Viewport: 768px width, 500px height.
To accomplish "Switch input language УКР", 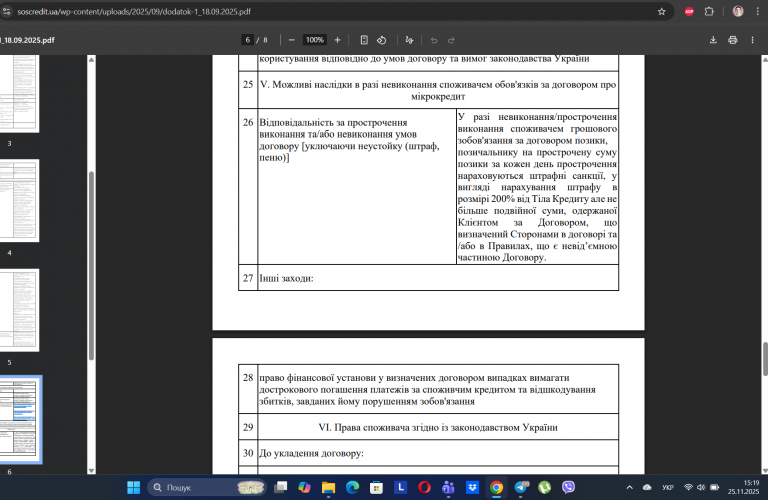I will (668, 487).
